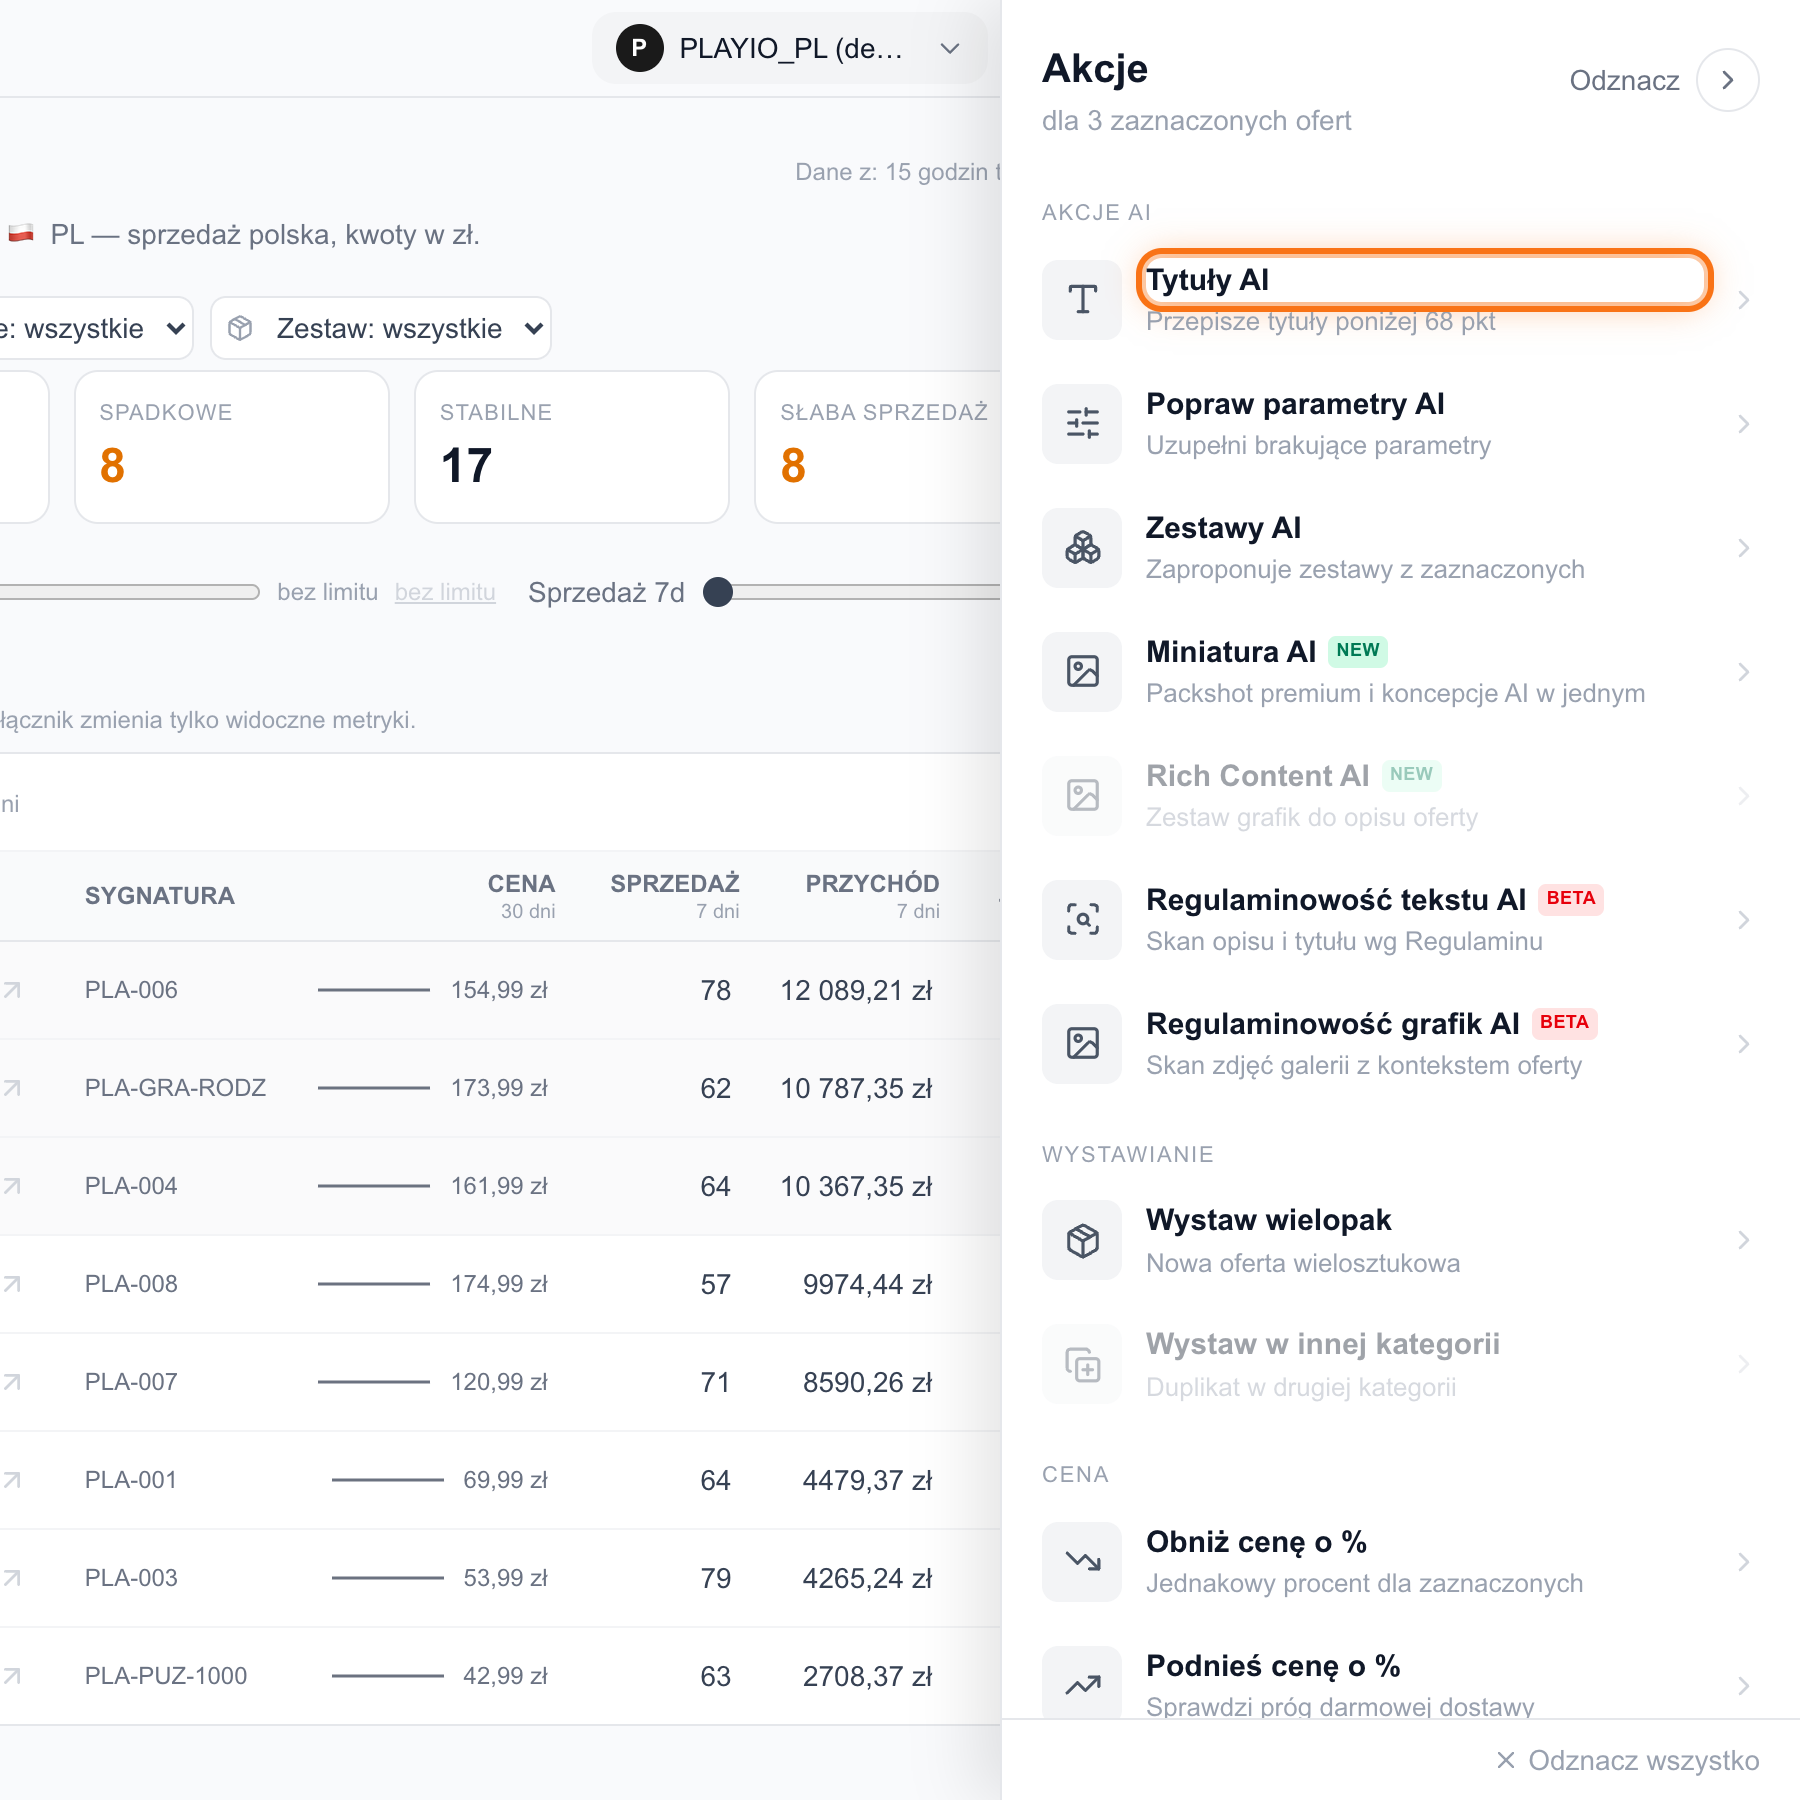Filter by the STABILNE card
Image resolution: width=1800 pixels, height=1800 pixels.
tap(572, 447)
